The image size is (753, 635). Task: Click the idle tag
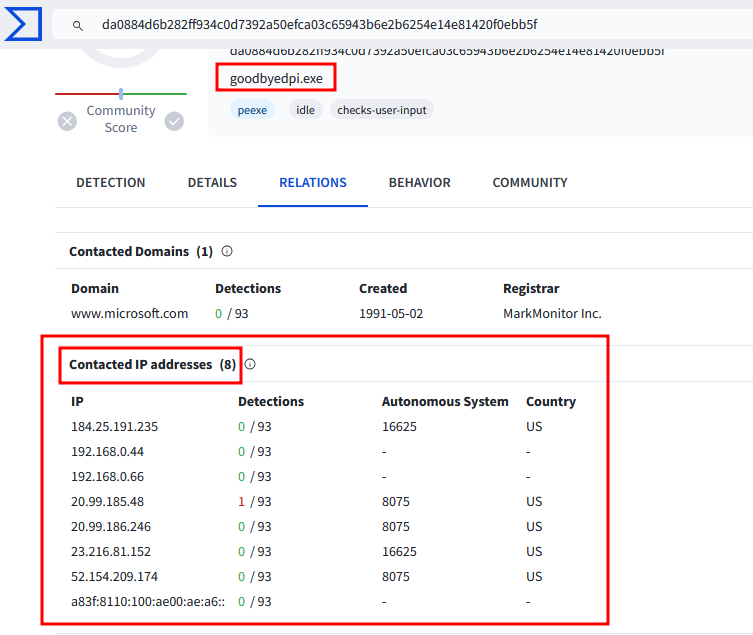(x=305, y=110)
